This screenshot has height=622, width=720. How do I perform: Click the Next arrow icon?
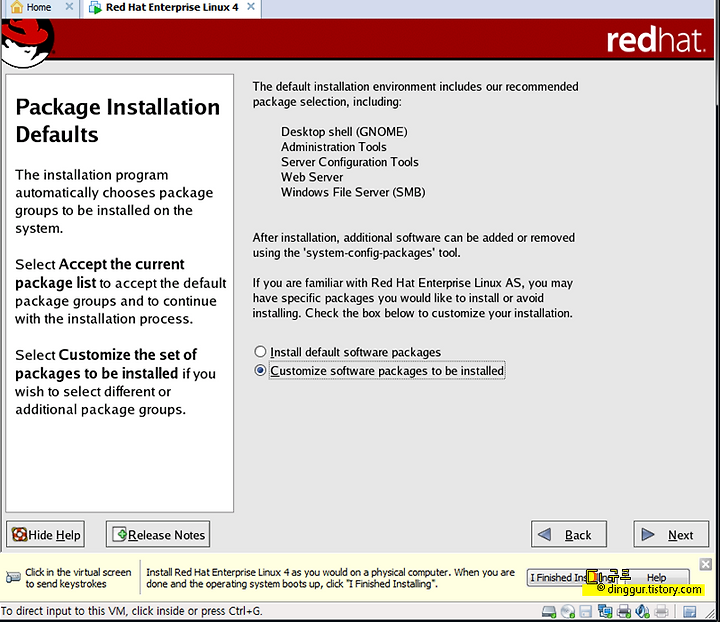648,534
